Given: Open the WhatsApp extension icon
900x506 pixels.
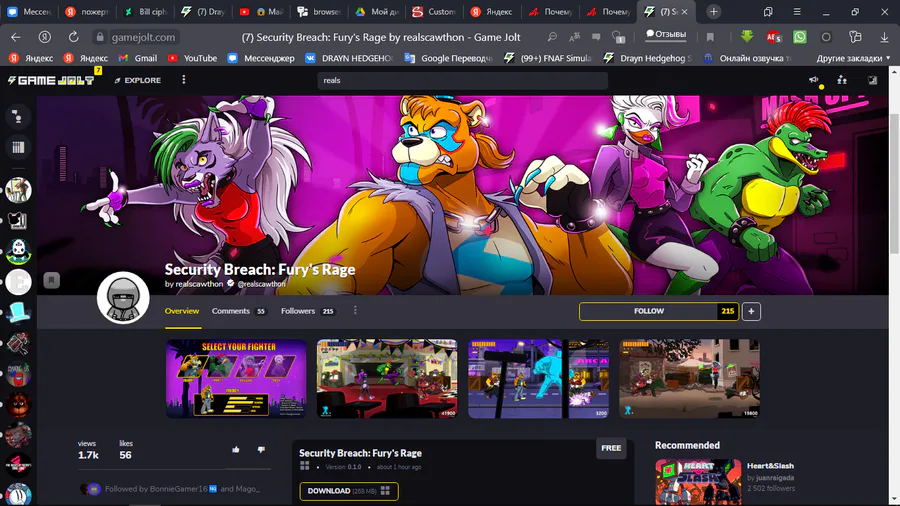Looking at the screenshot, I should tap(800, 37).
